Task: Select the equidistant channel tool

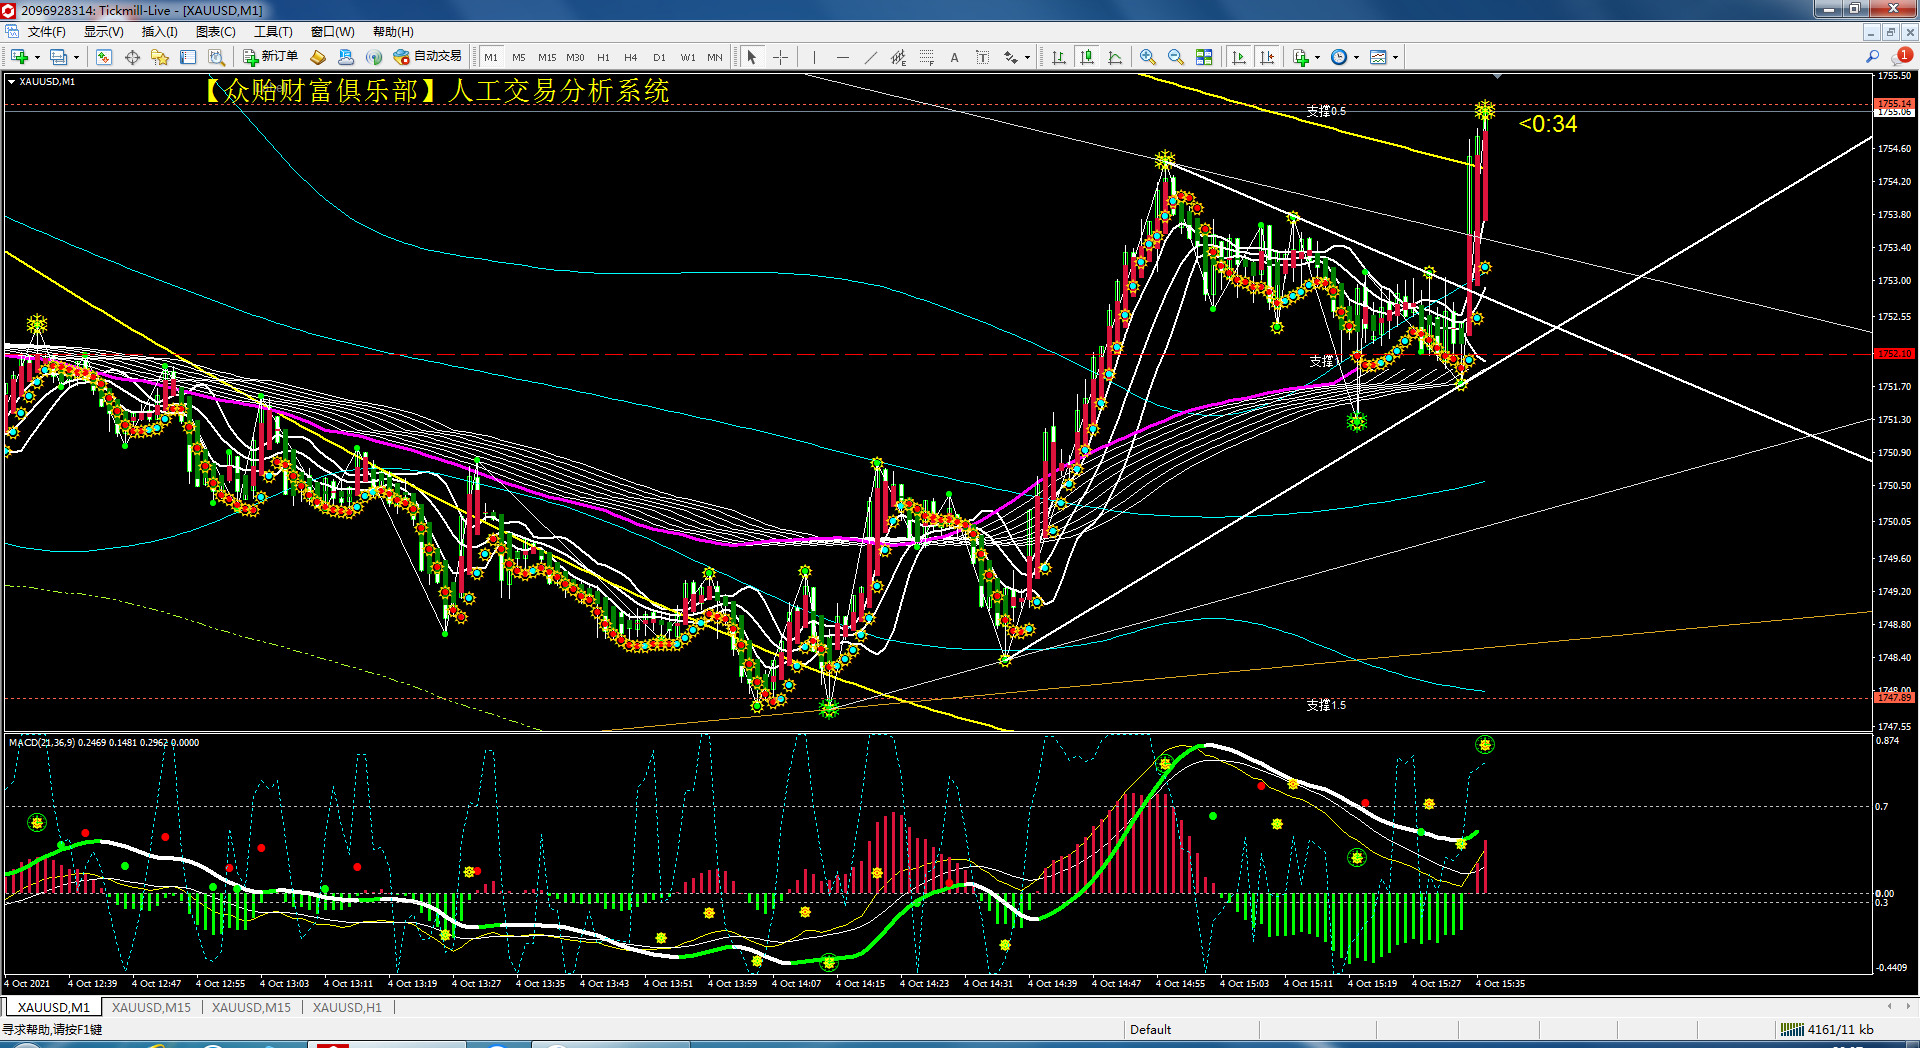Action: (899, 57)
